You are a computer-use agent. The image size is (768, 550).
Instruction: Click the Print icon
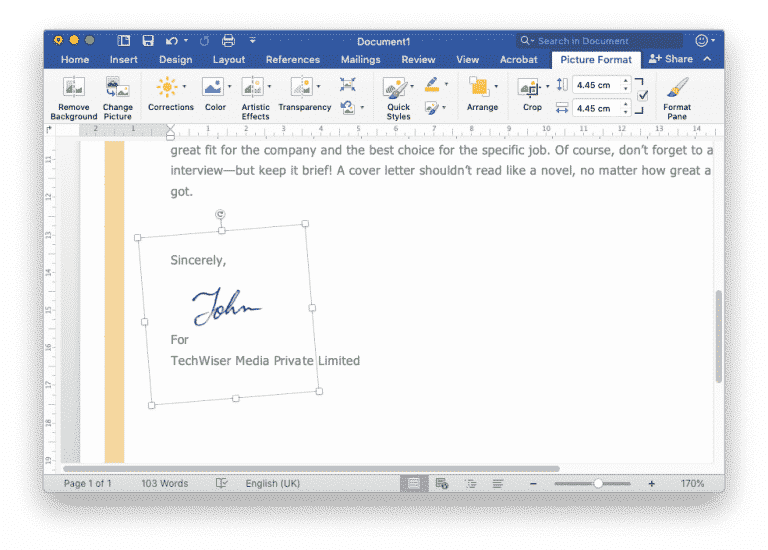[x=228, y=41]
